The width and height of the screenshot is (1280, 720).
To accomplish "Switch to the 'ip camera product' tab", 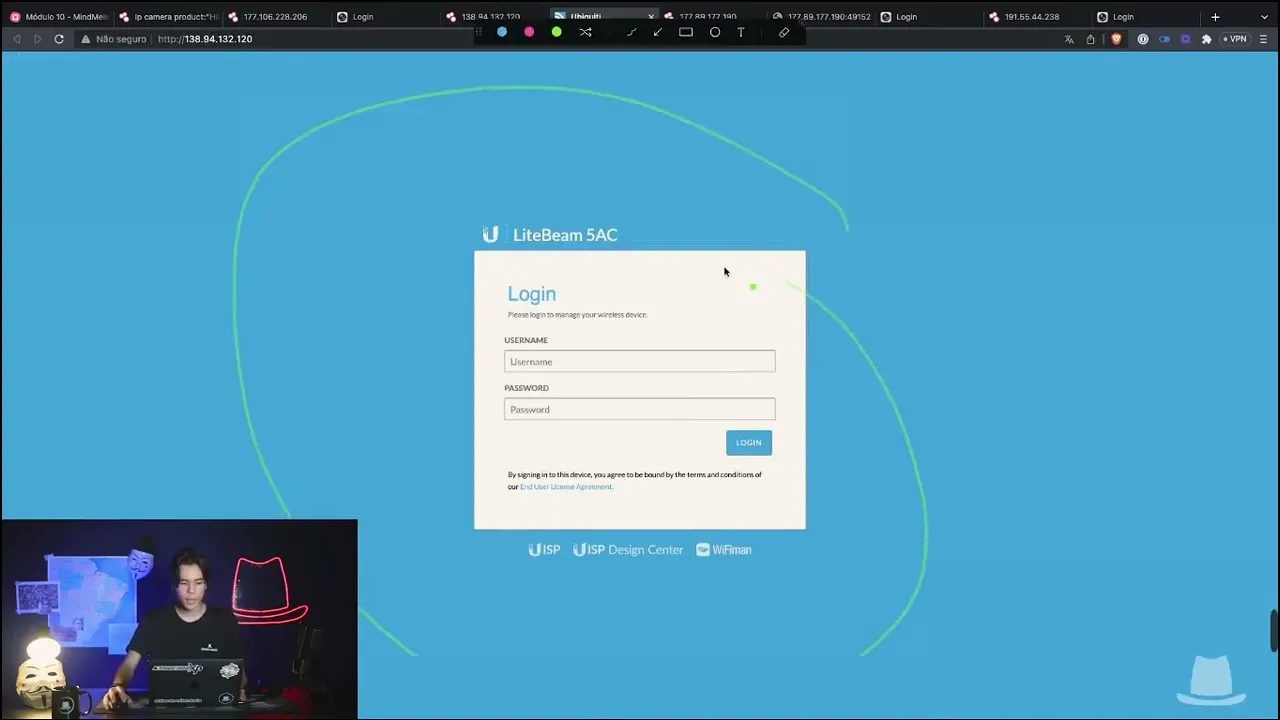I will 168,17.
